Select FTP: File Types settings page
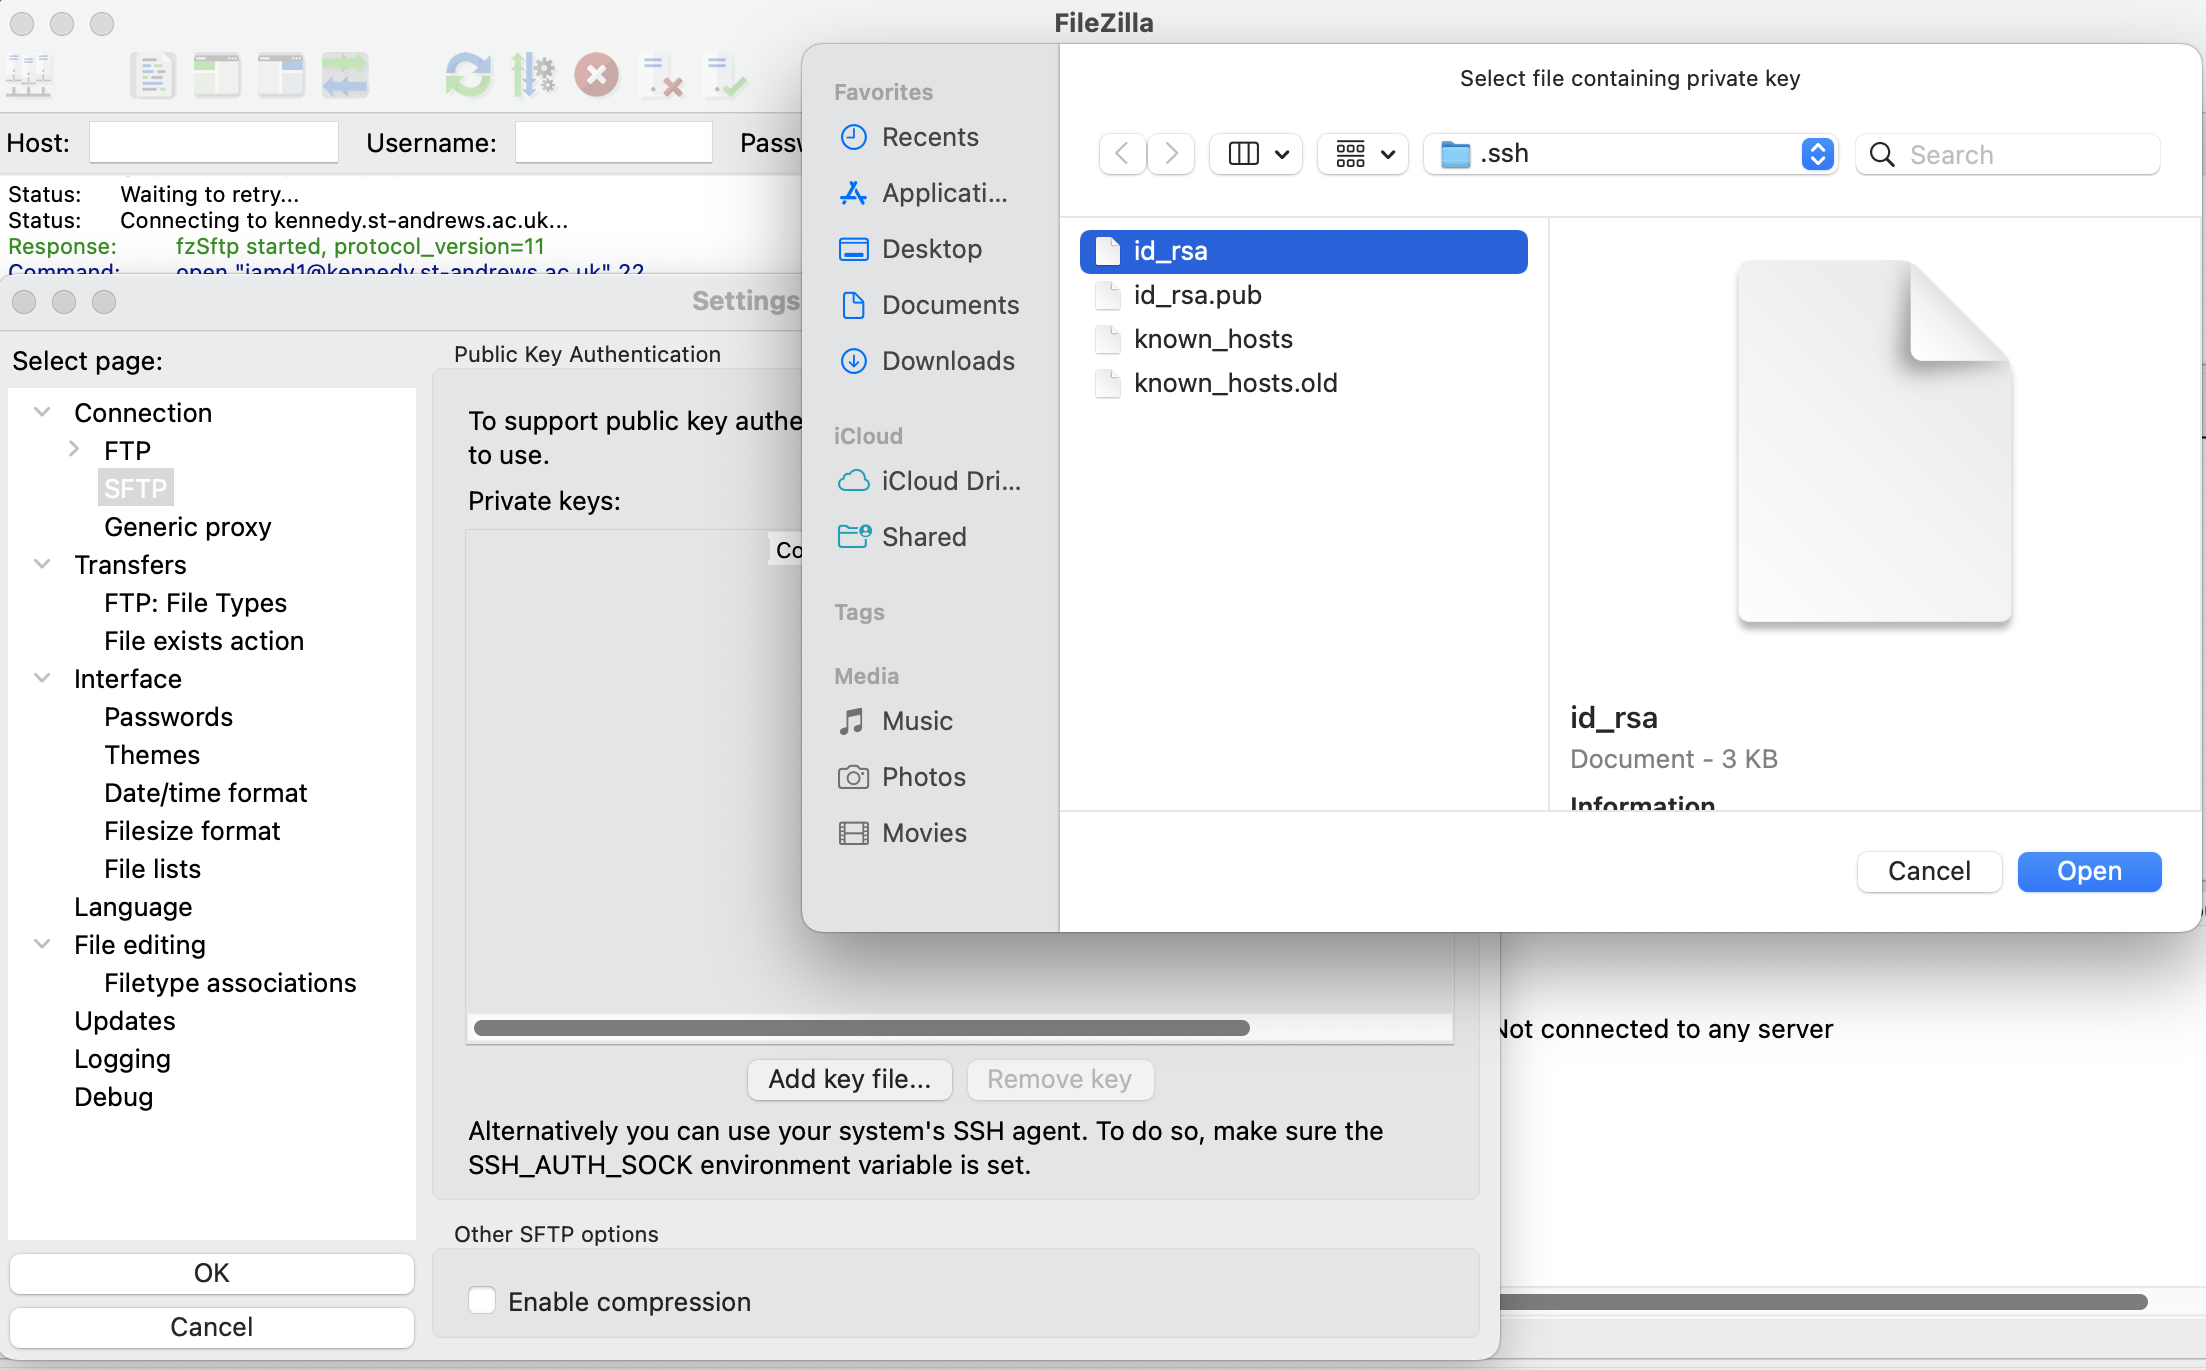 [195, 603]
